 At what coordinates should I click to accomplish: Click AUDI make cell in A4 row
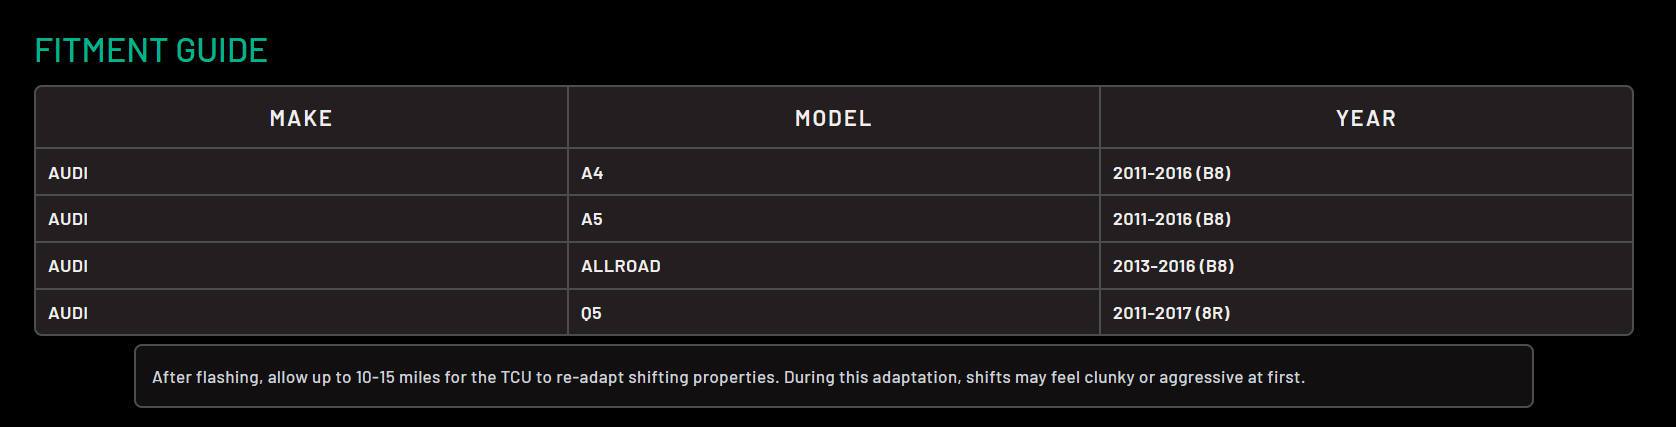(68, 173)
